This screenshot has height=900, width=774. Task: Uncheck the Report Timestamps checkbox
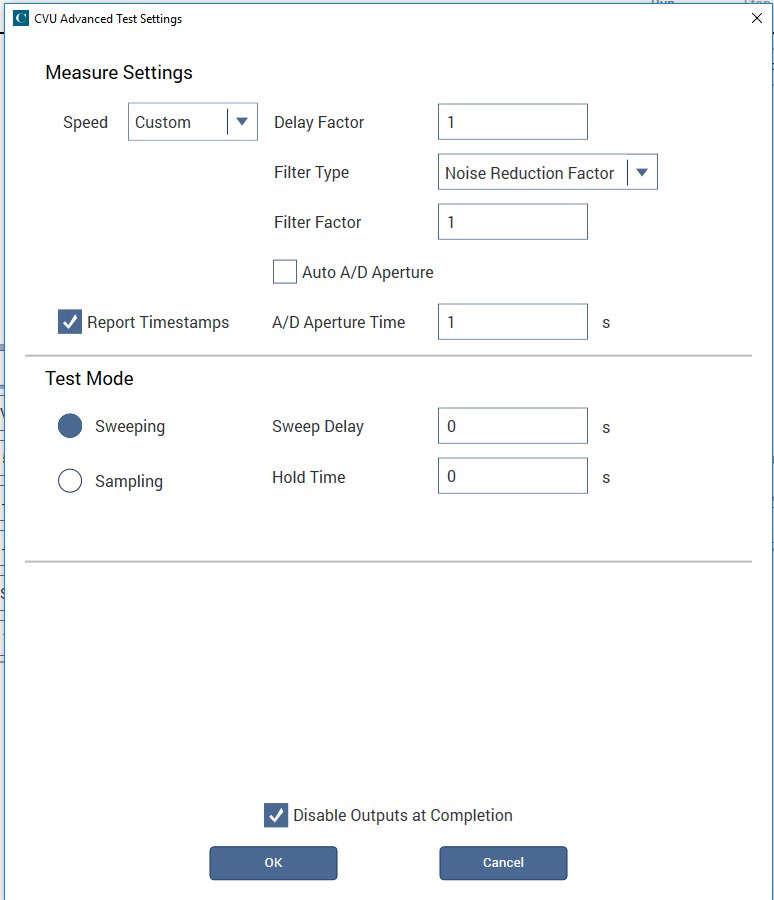[69, 322]
